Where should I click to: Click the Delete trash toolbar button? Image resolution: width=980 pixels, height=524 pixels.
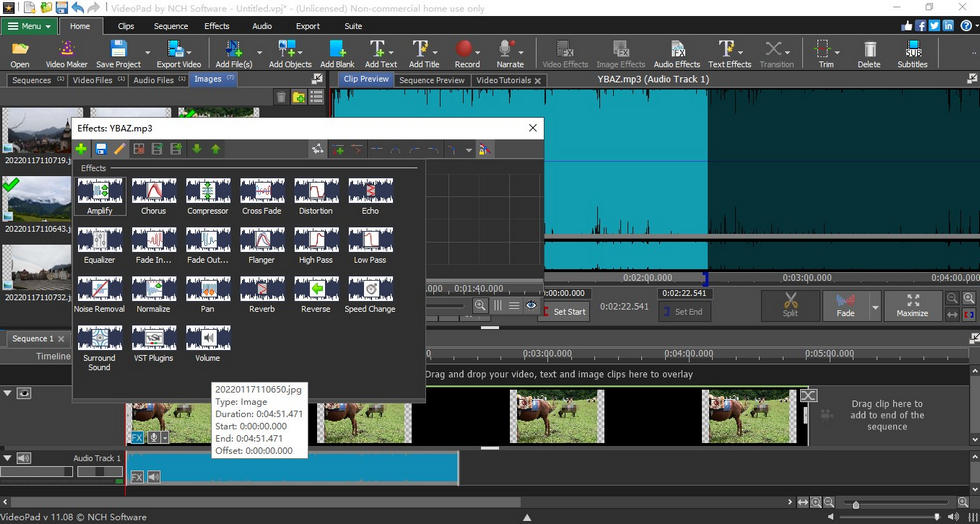click(869, 54)
